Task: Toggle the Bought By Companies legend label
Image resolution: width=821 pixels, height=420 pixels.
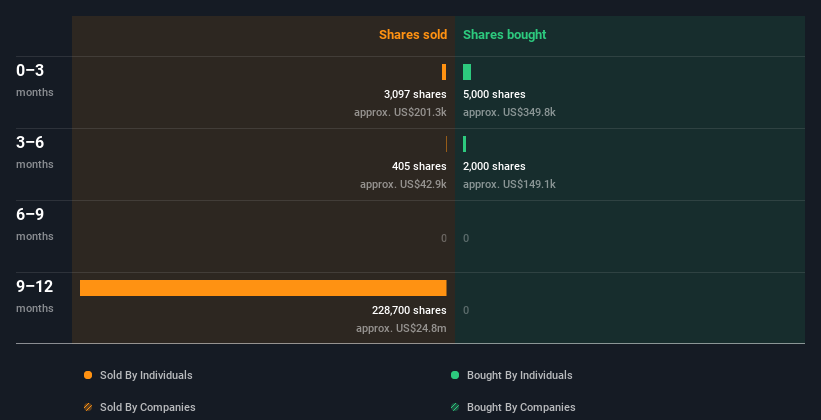Action: click(x=521, y=407)
